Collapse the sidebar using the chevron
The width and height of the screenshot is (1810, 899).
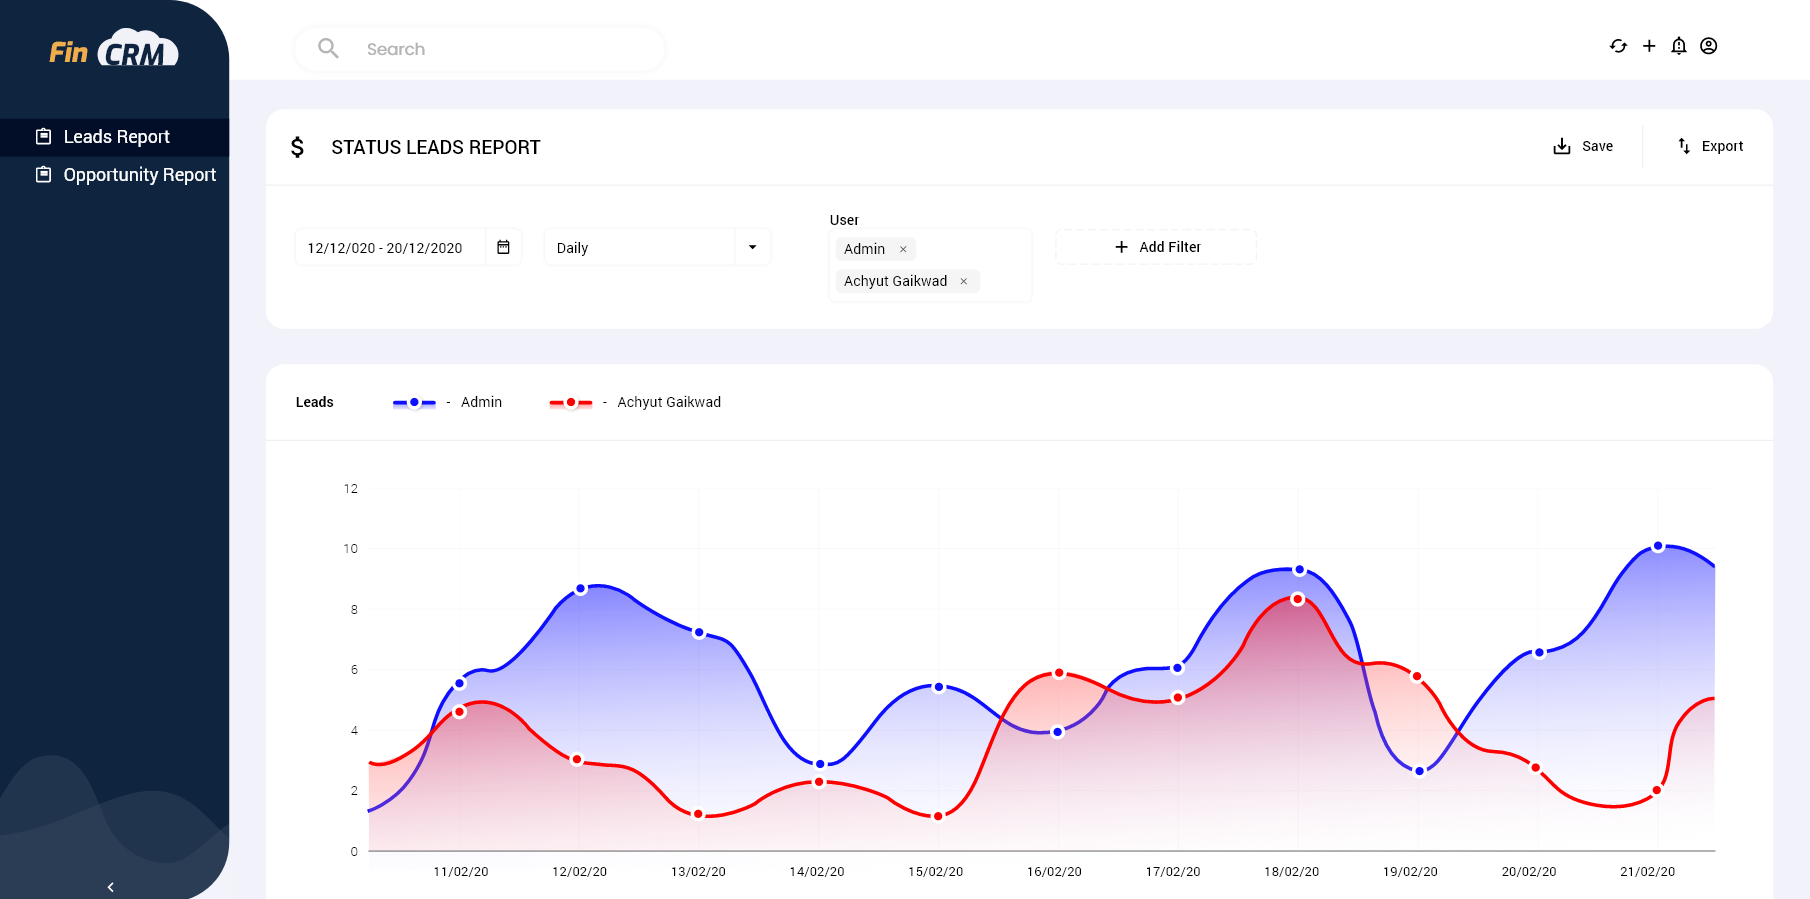tap(110, 887)
